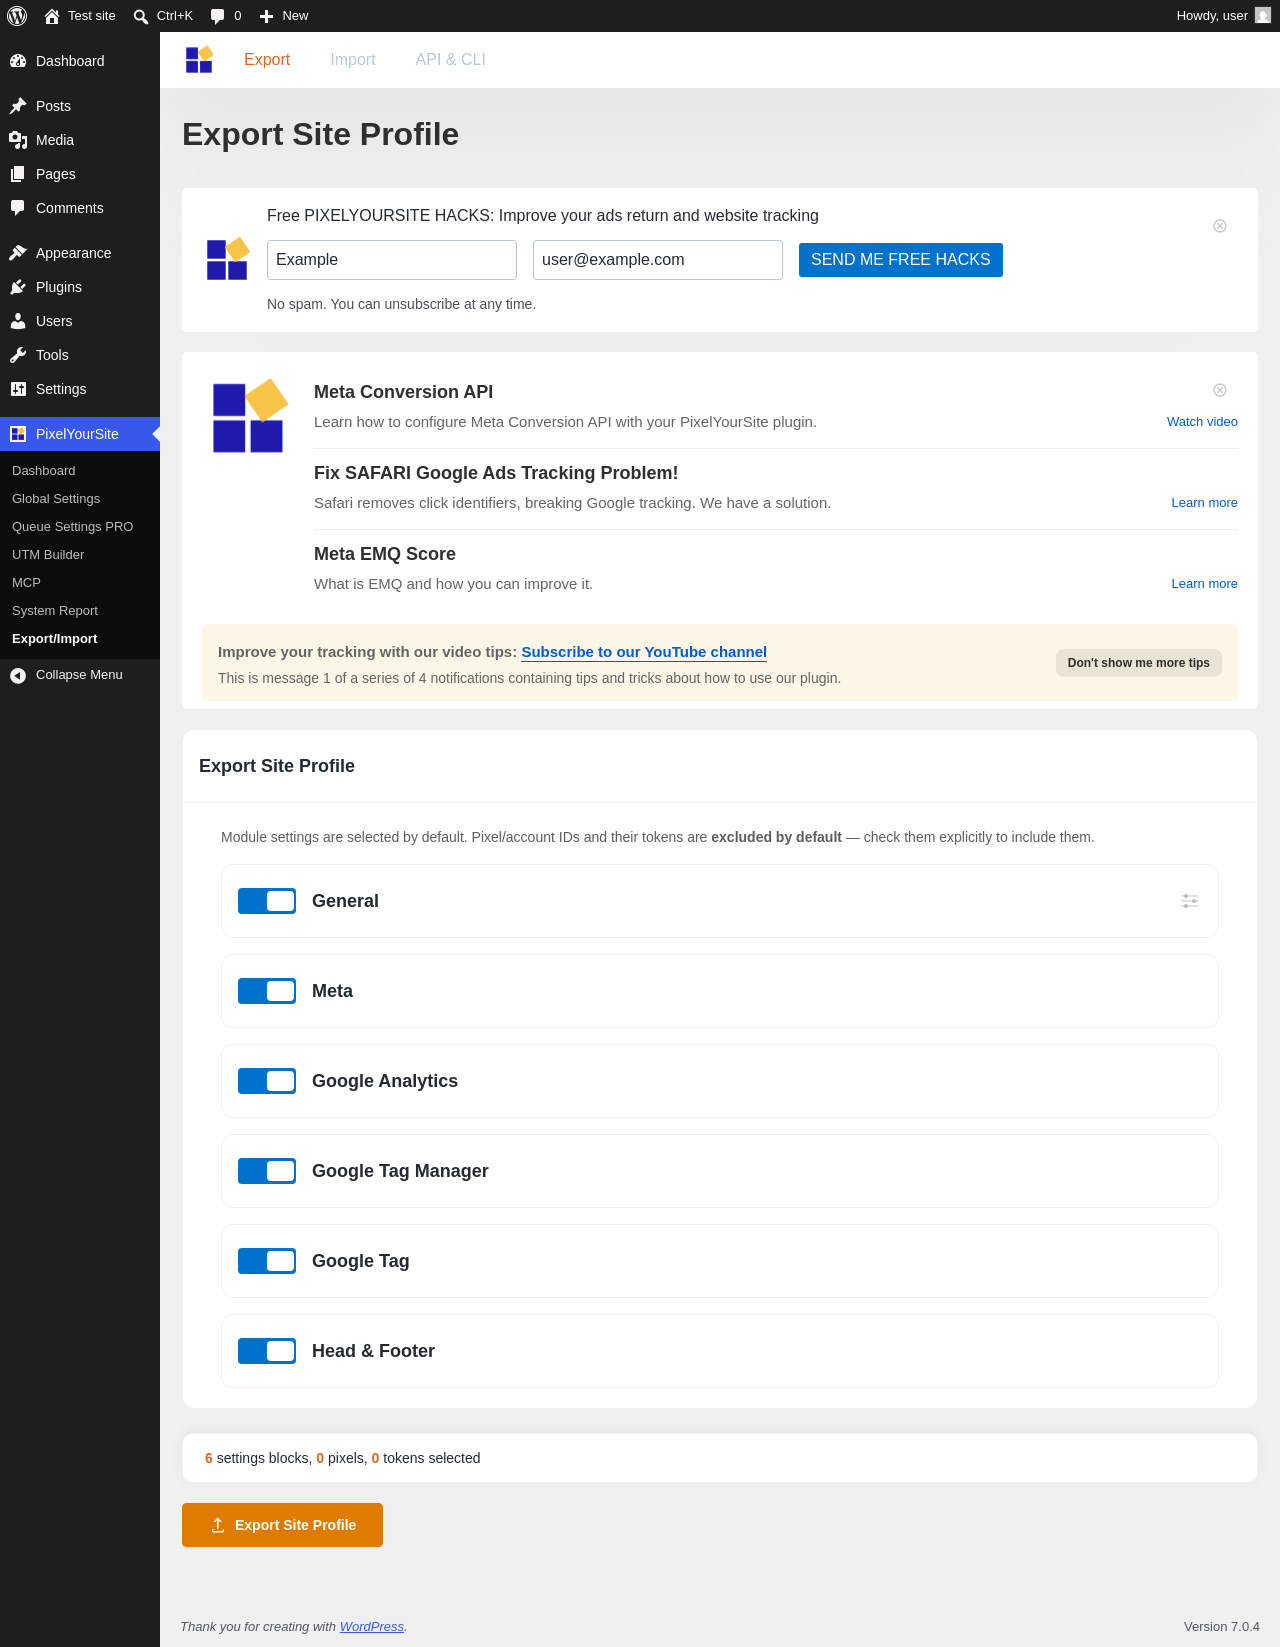Open Learn more for Meta EMQ Score
This screenshot has height=1647, width=1280.
tap(1204, 584)
